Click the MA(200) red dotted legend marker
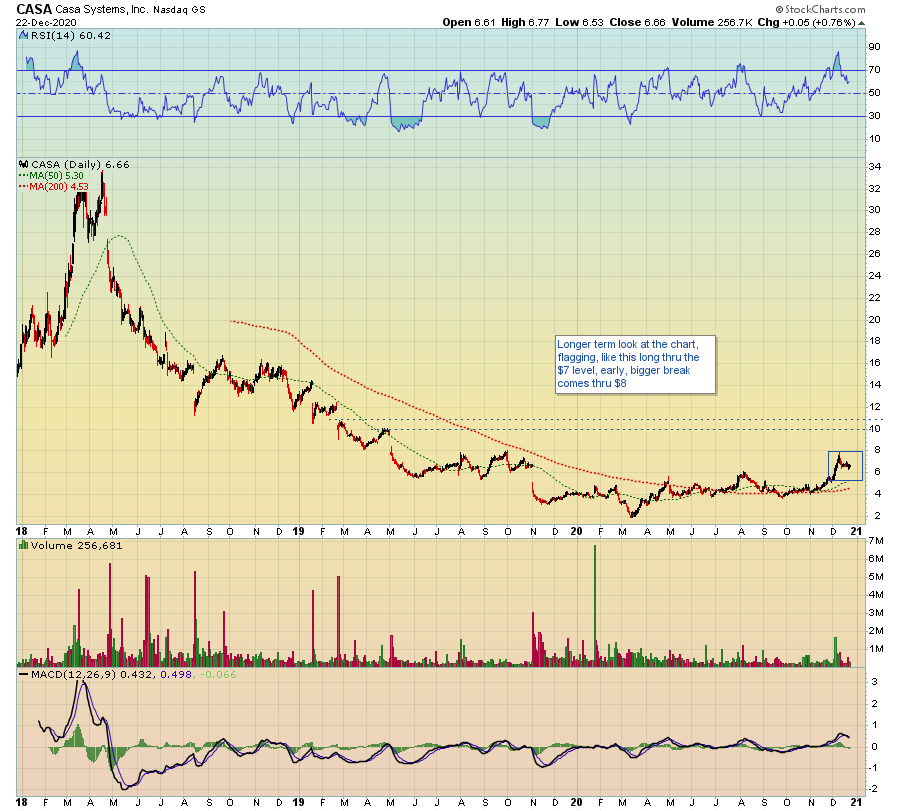 (x=24, y=187)
